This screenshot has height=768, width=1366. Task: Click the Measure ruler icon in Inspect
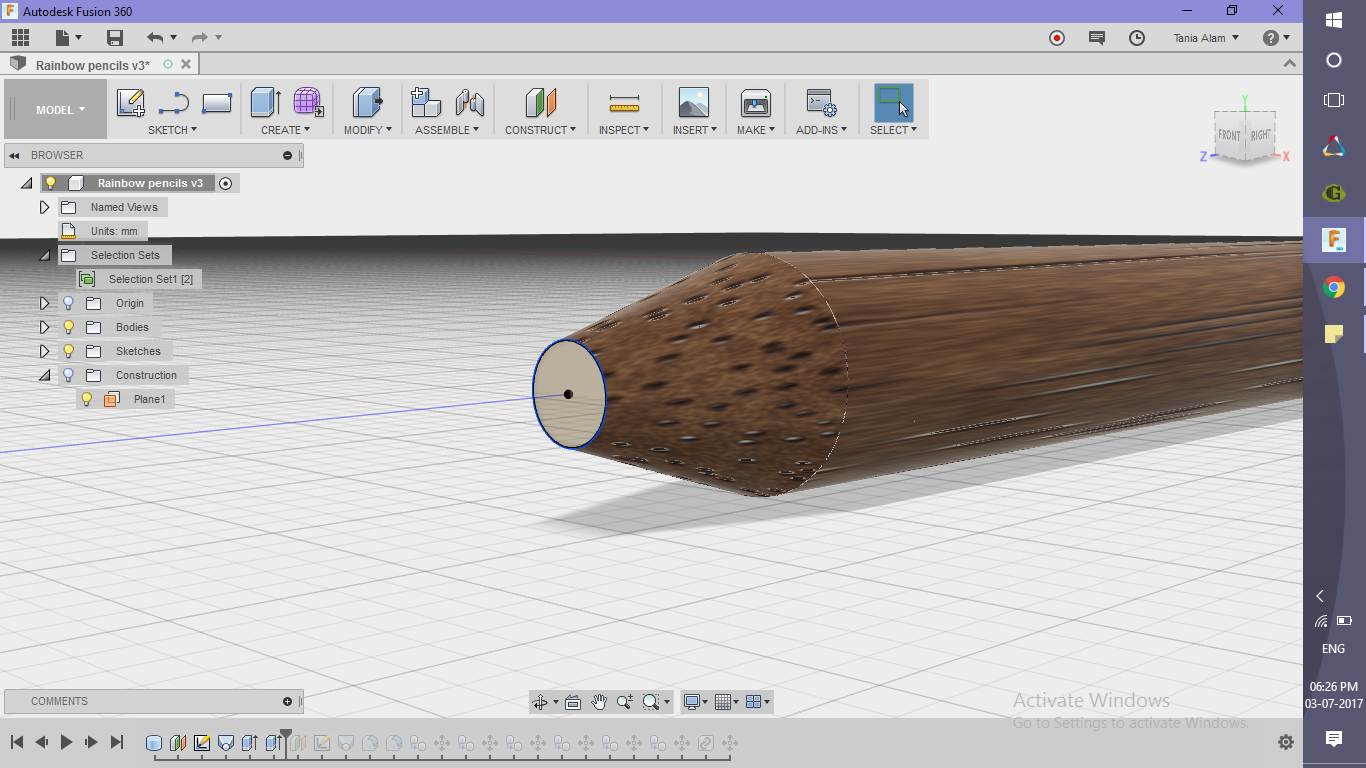point(624,103)
